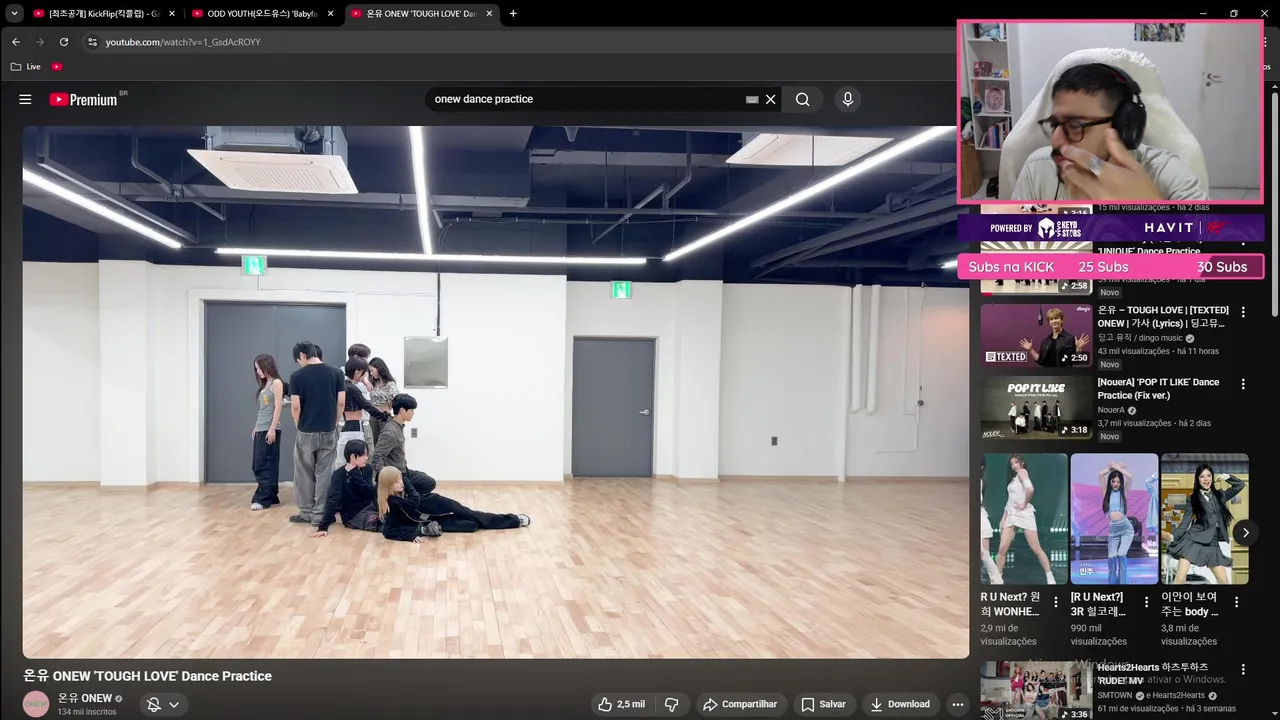The image size is (1280, 720).
Task: Click the 134 mil inscritos subscriber count
Action: pyautogui.click(x=87, y=712)
